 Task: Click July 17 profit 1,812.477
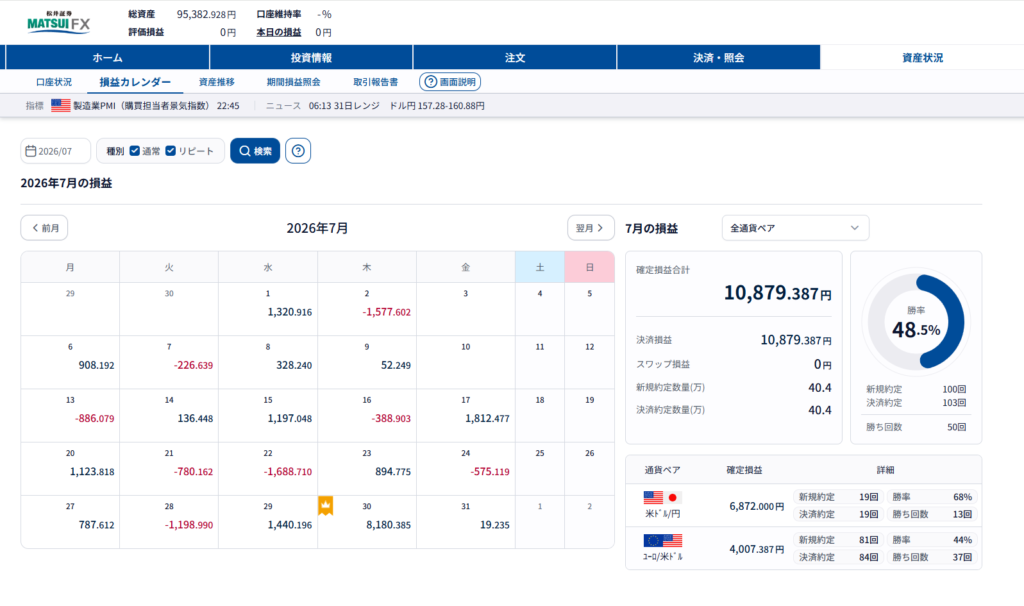[x=487, y=419]
